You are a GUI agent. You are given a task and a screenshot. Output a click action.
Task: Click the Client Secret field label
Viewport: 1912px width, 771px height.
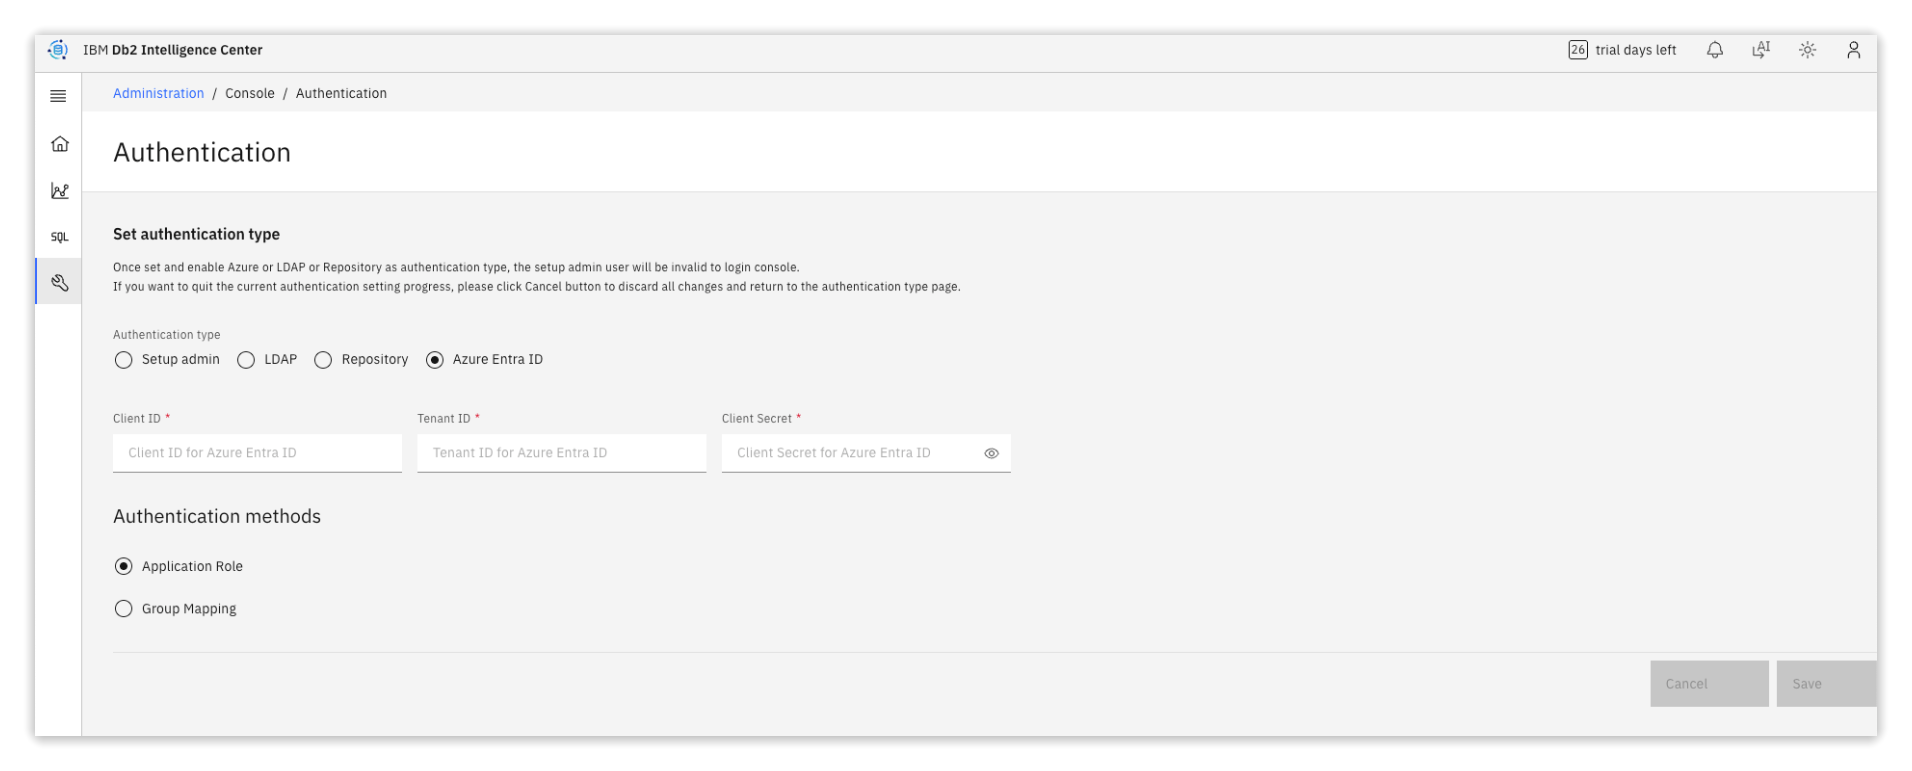point(761,419)
